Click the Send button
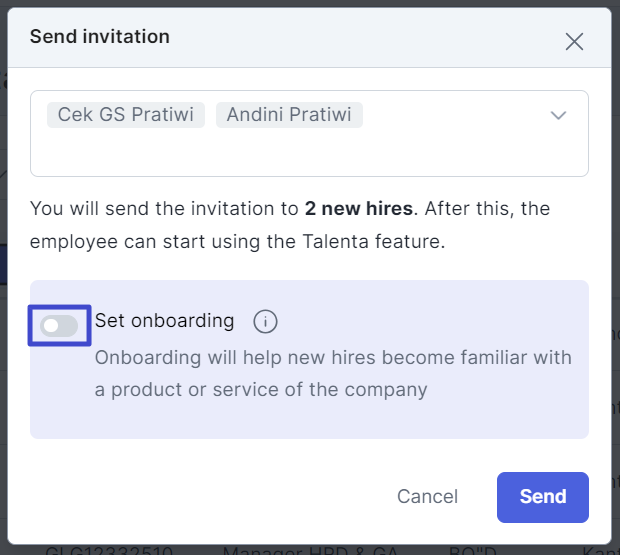The image size is (620, 555). click(542, 497)
